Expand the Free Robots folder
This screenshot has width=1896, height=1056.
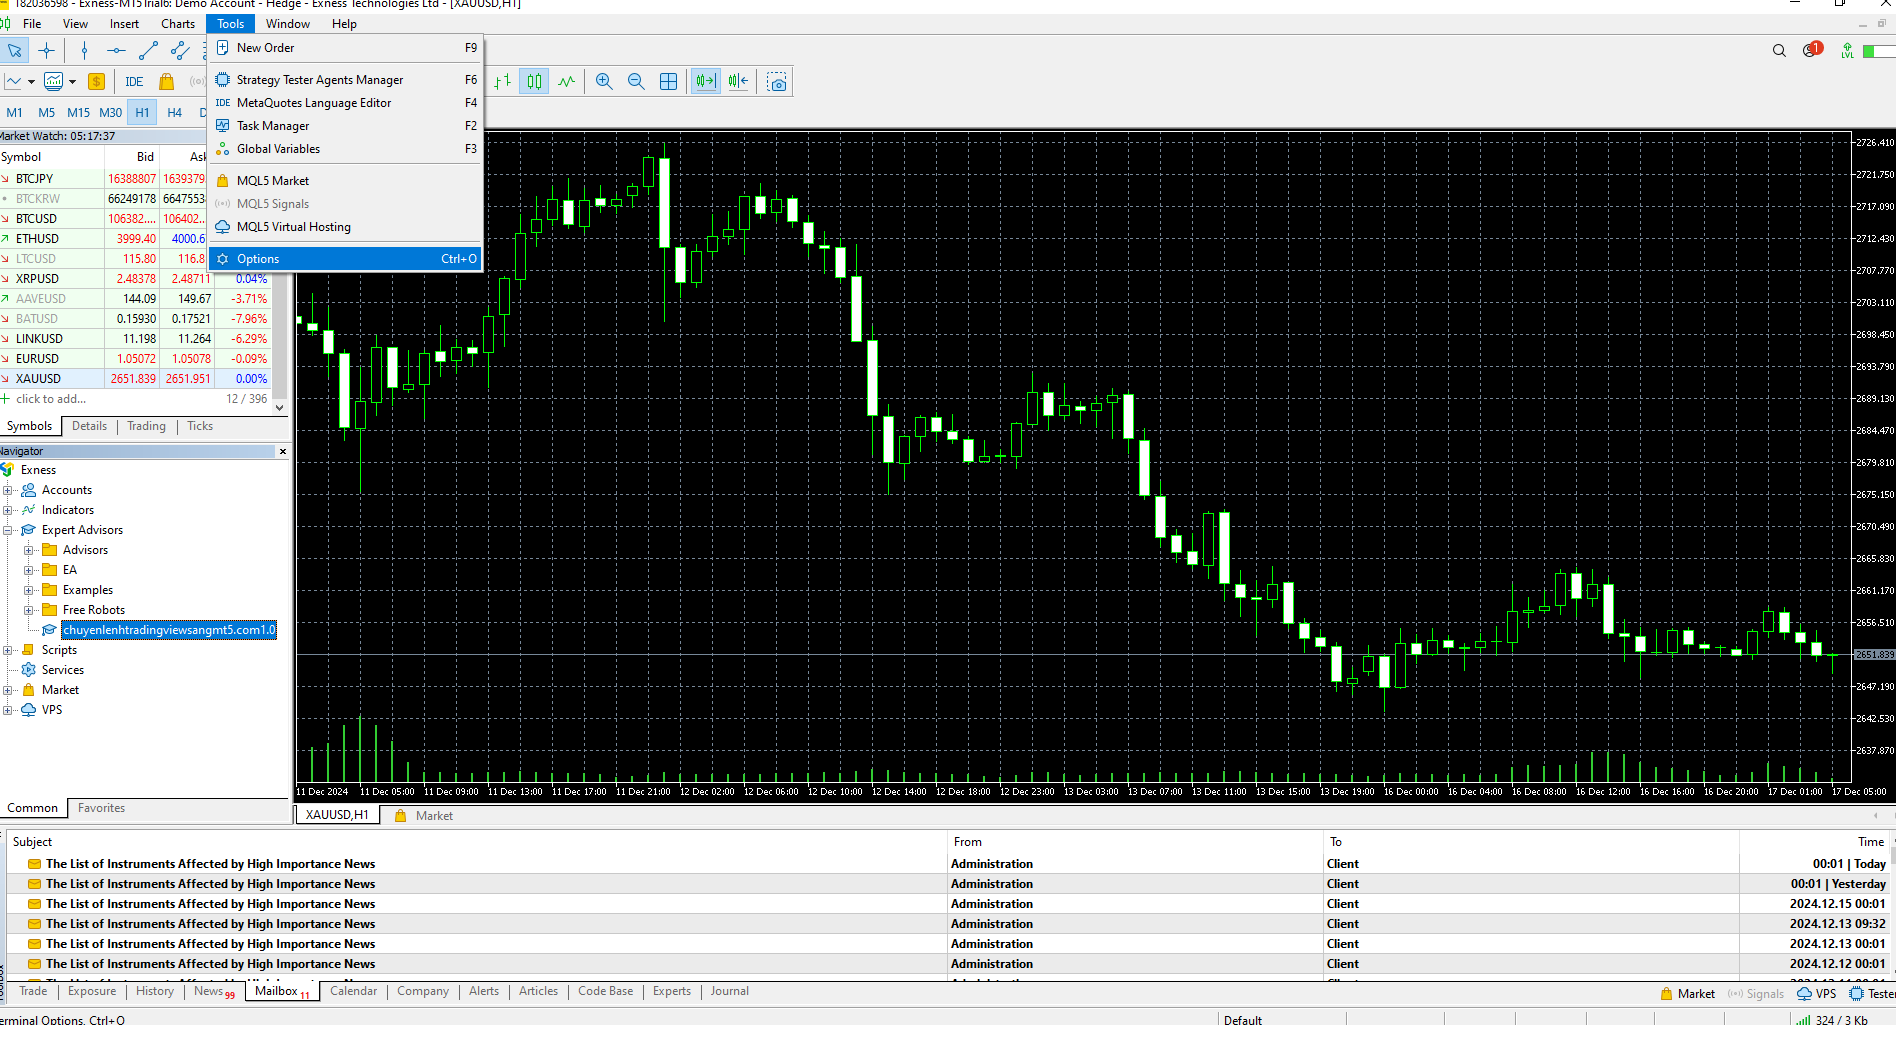pyautogui.click(x=29, y=610)
